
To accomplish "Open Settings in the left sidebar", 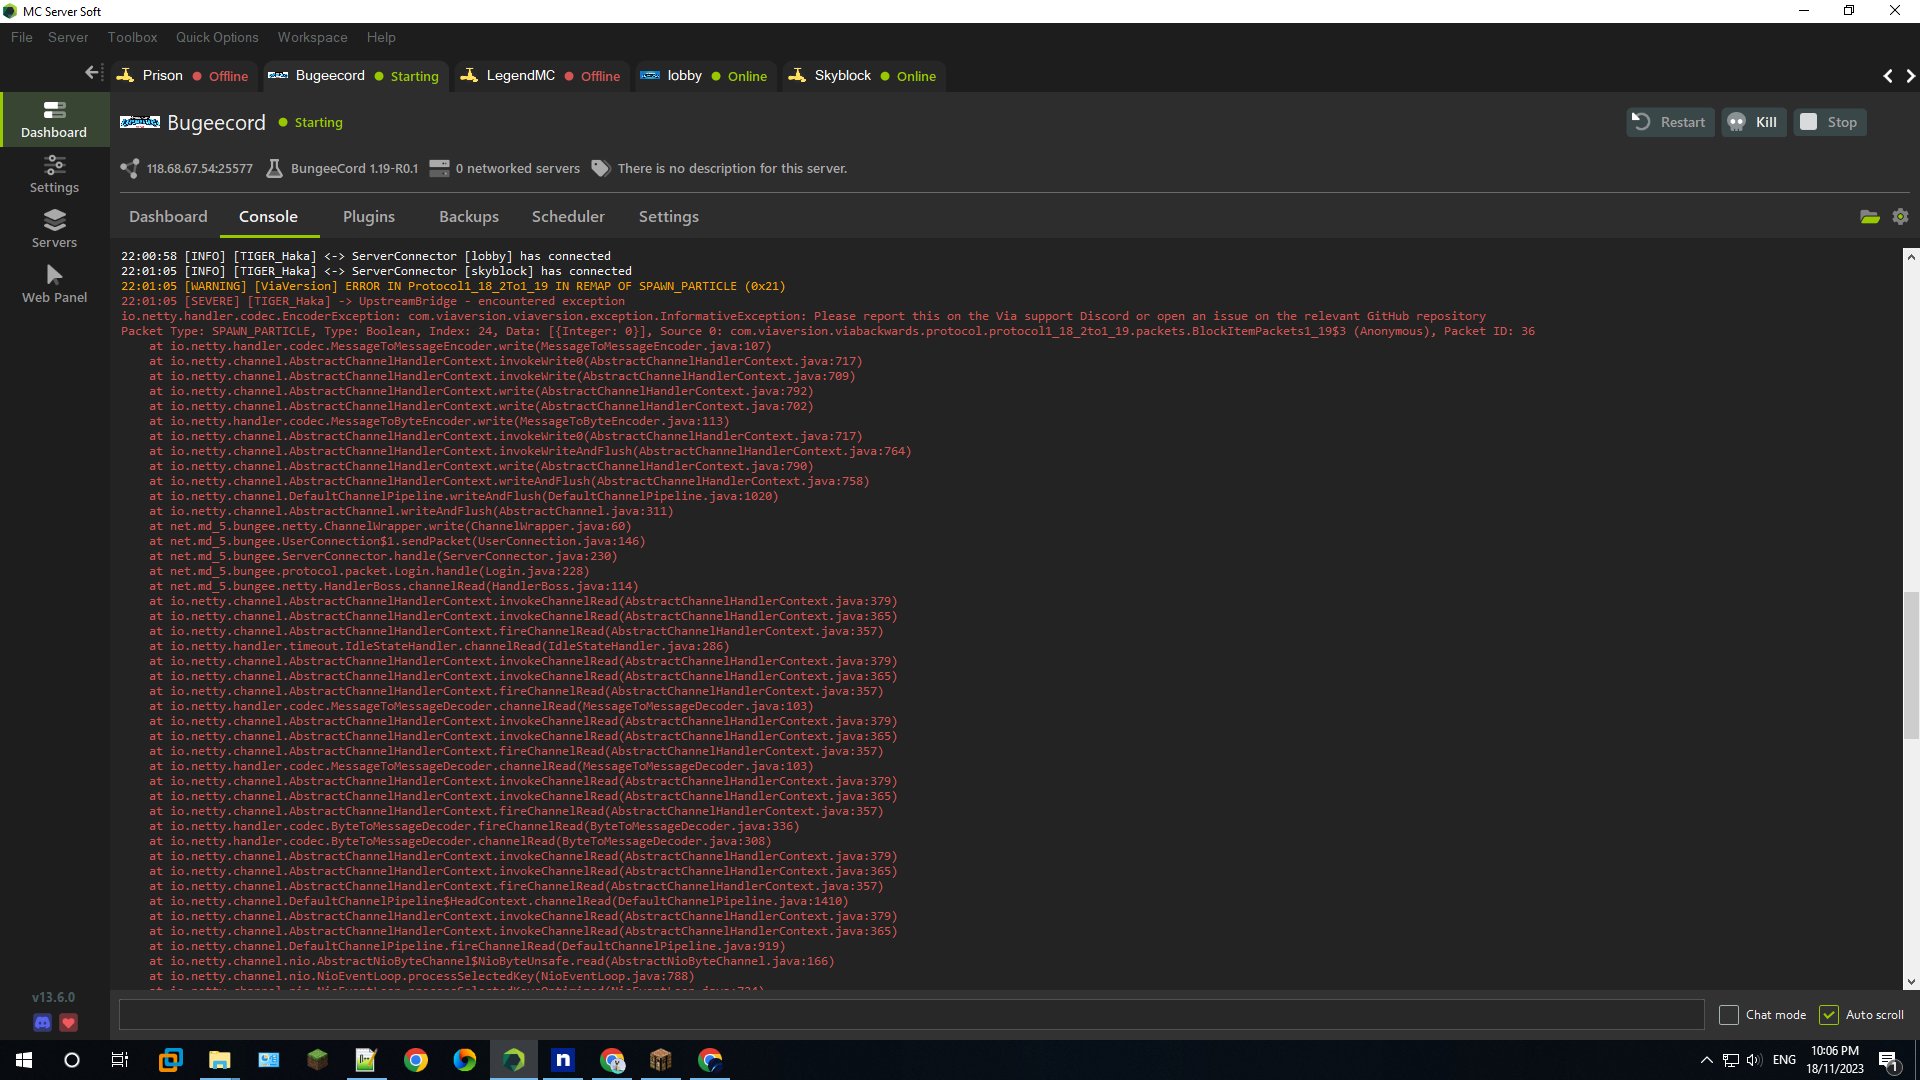I will pos(54,174).
